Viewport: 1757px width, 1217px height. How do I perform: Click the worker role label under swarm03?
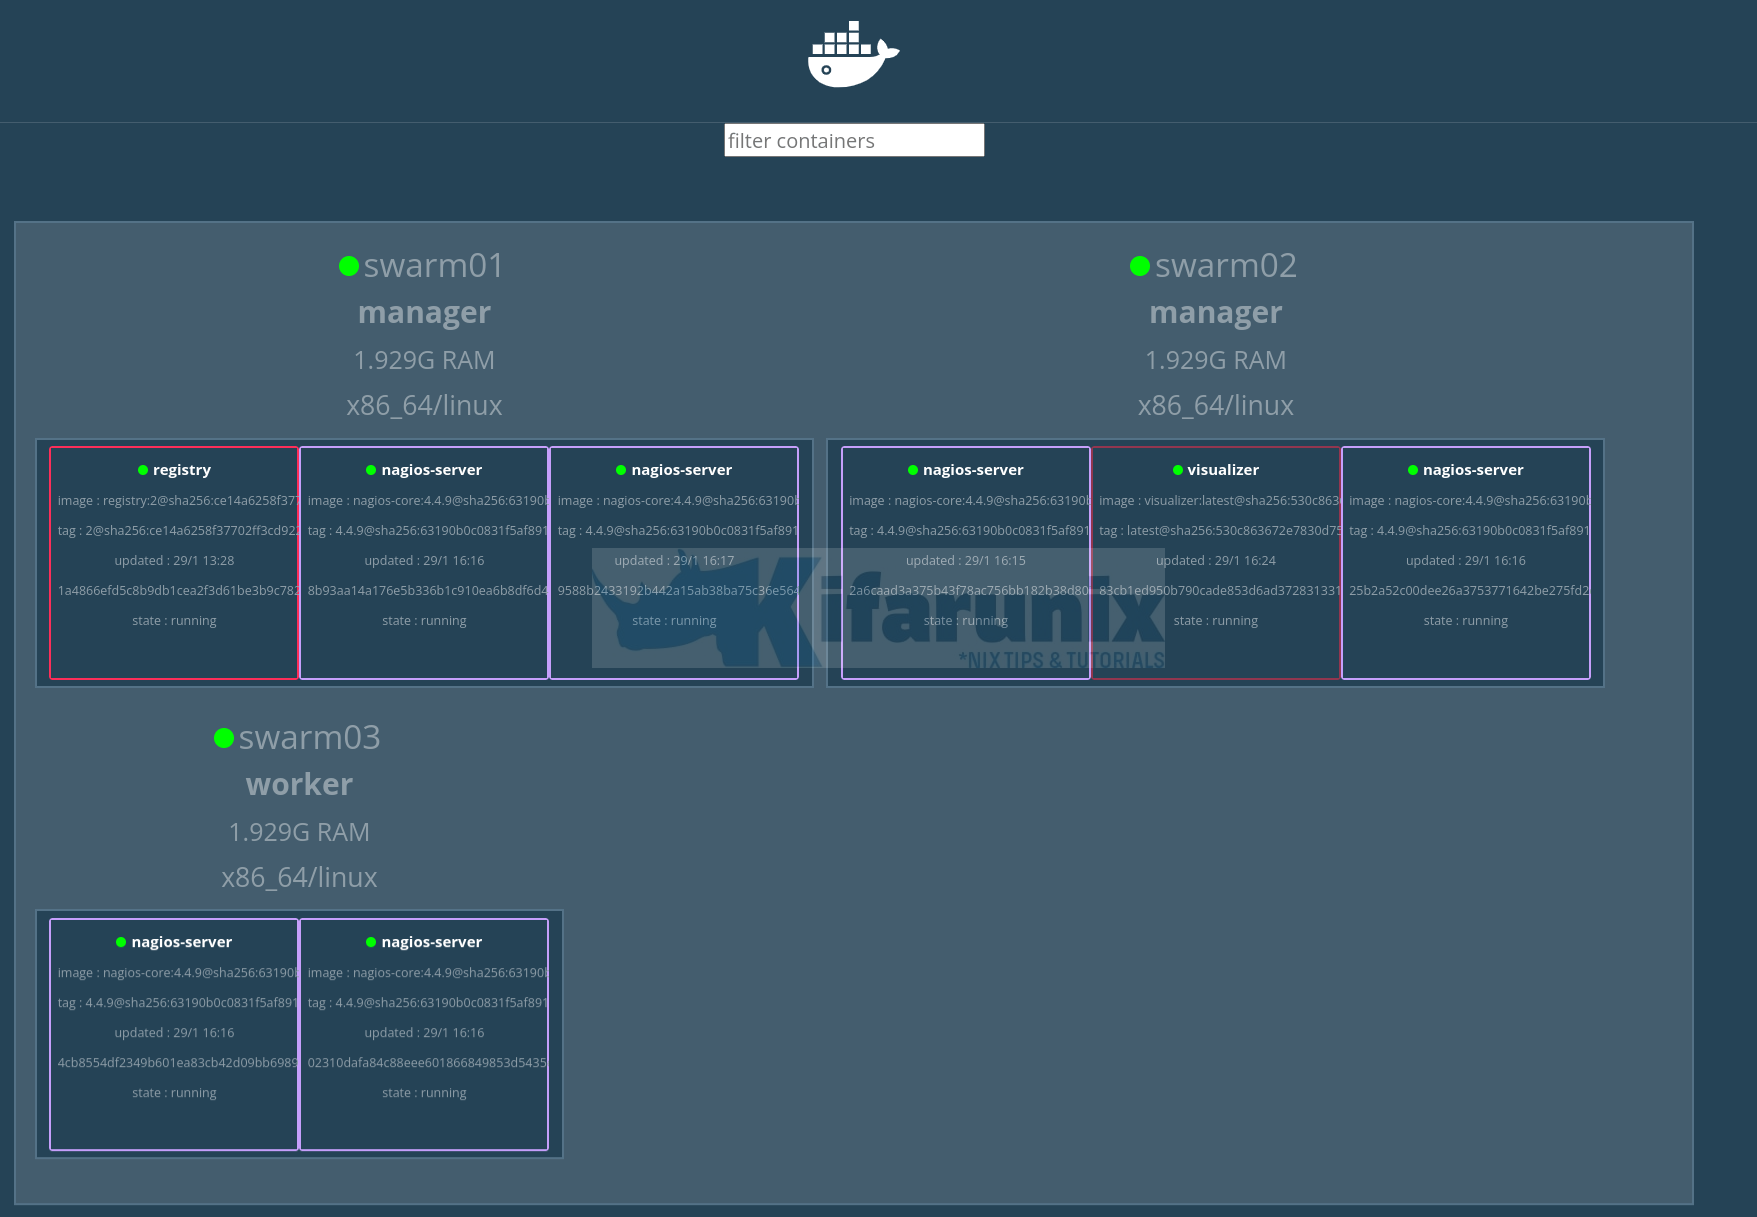299,785
